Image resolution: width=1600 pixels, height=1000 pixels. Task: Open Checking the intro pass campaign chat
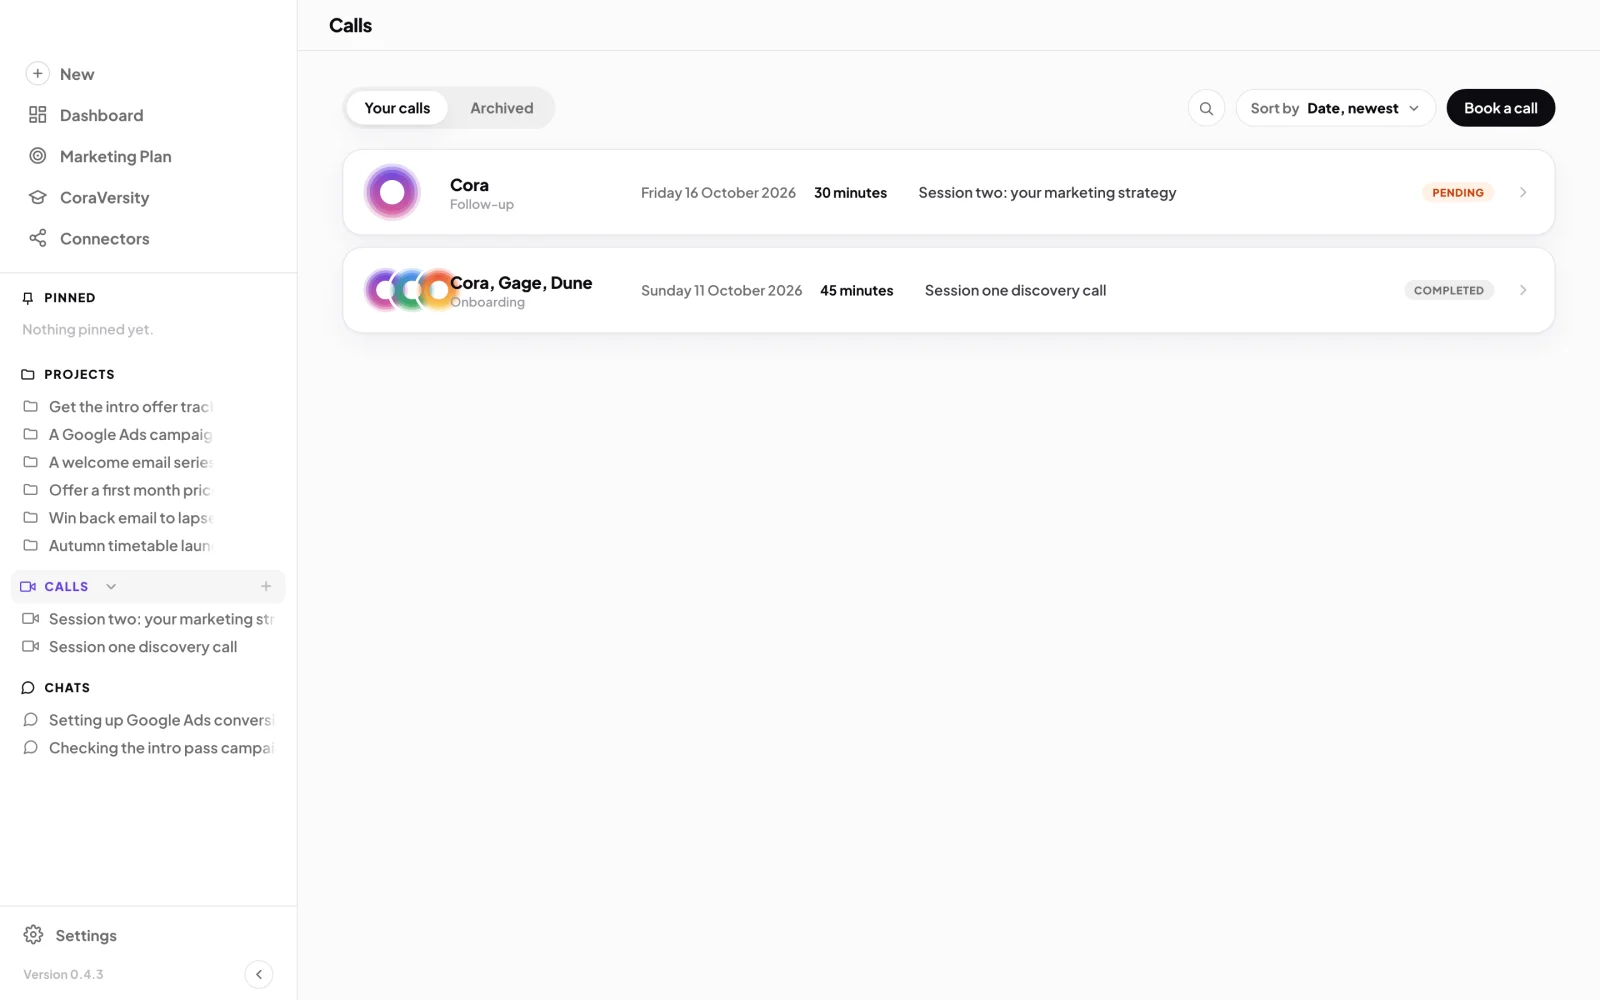pos(161,748)
